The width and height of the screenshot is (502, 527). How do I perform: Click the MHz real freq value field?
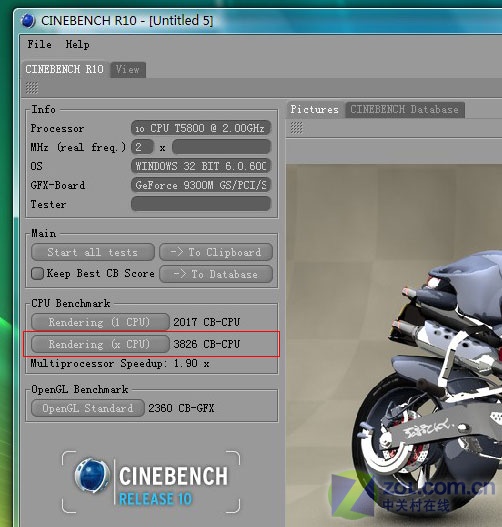tap(221, 147)
